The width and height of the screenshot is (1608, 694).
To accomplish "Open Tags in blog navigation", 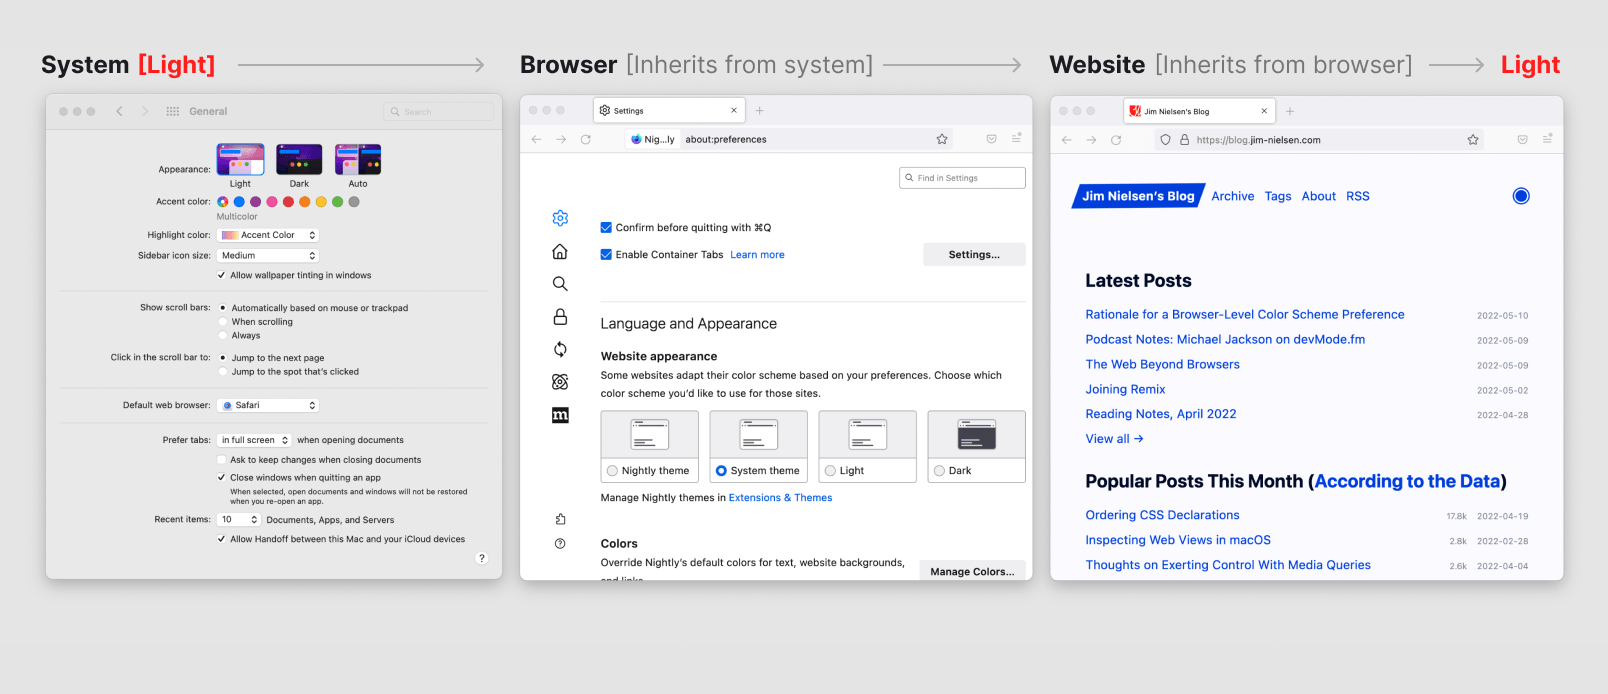I will (1278, 196).
